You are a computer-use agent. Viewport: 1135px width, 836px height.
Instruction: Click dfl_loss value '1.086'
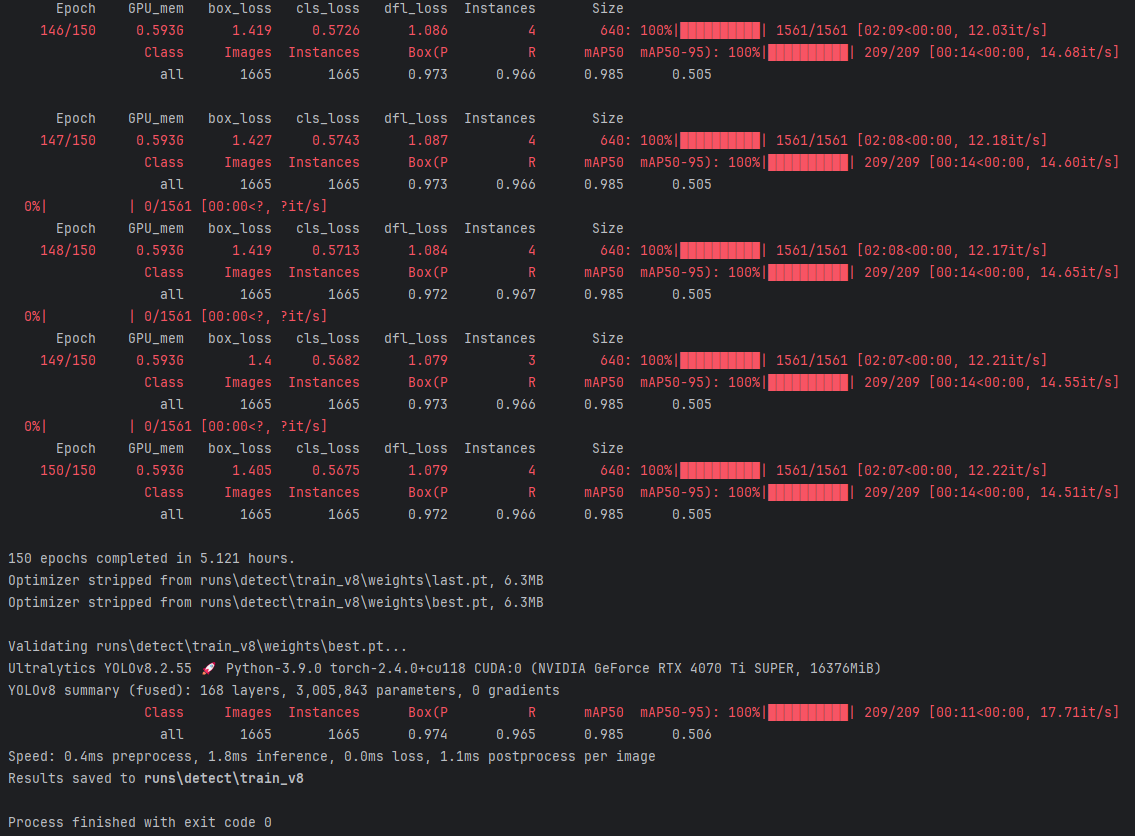tap(428, 30)
